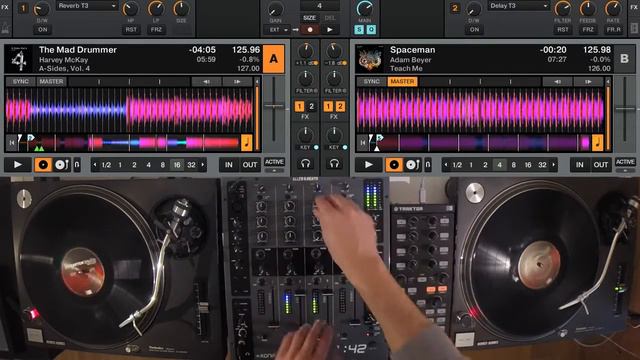Click Deck A tempo pitch fader
640x360 pixels.
pyautogui.click(x=274, y=106)
